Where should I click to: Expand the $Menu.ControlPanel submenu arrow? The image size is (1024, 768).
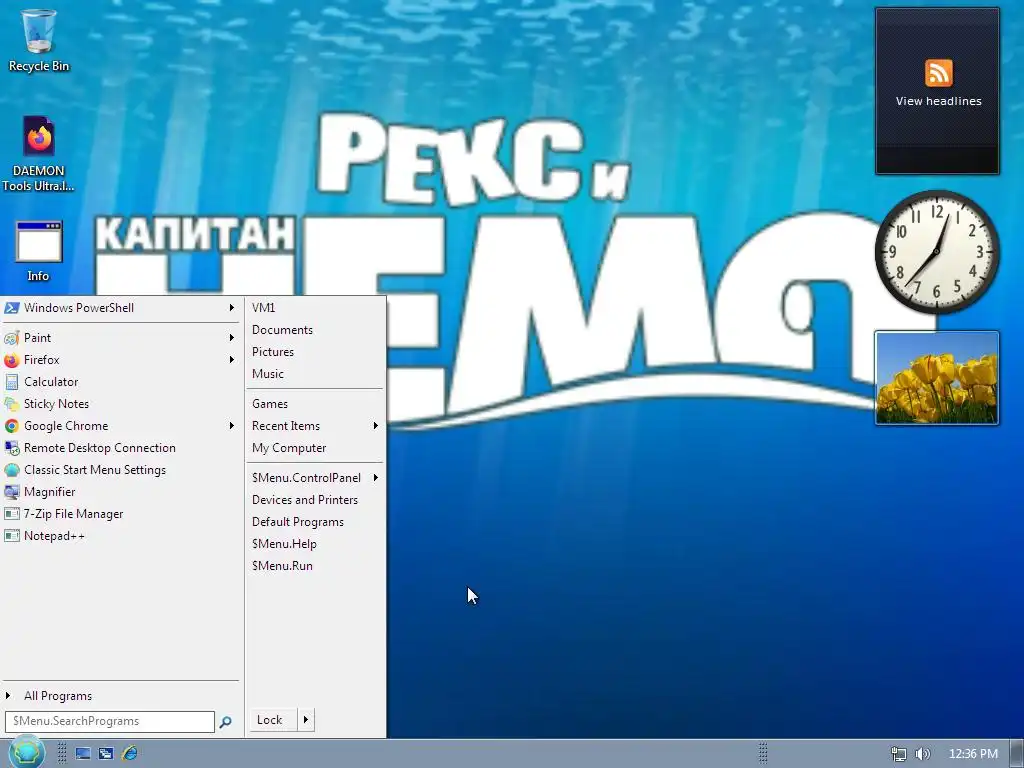click(x=376, y=478)
